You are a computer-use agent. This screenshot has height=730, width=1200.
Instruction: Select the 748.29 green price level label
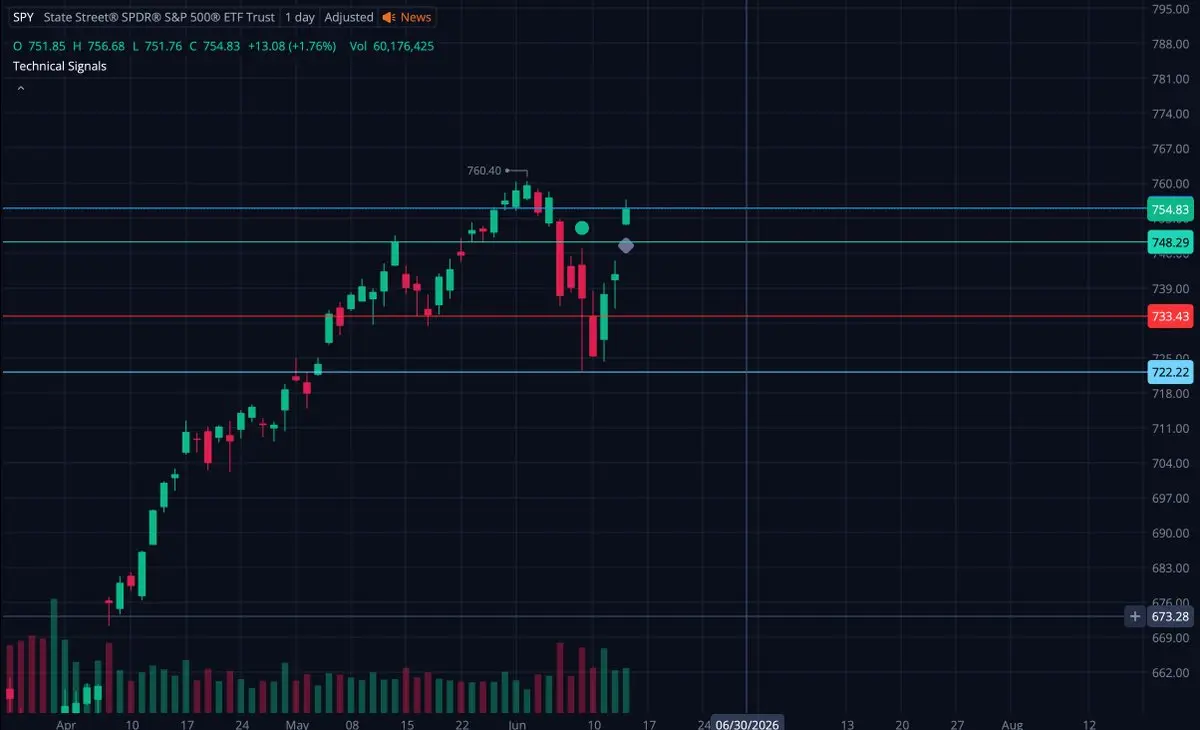(x=1170, y=242)
